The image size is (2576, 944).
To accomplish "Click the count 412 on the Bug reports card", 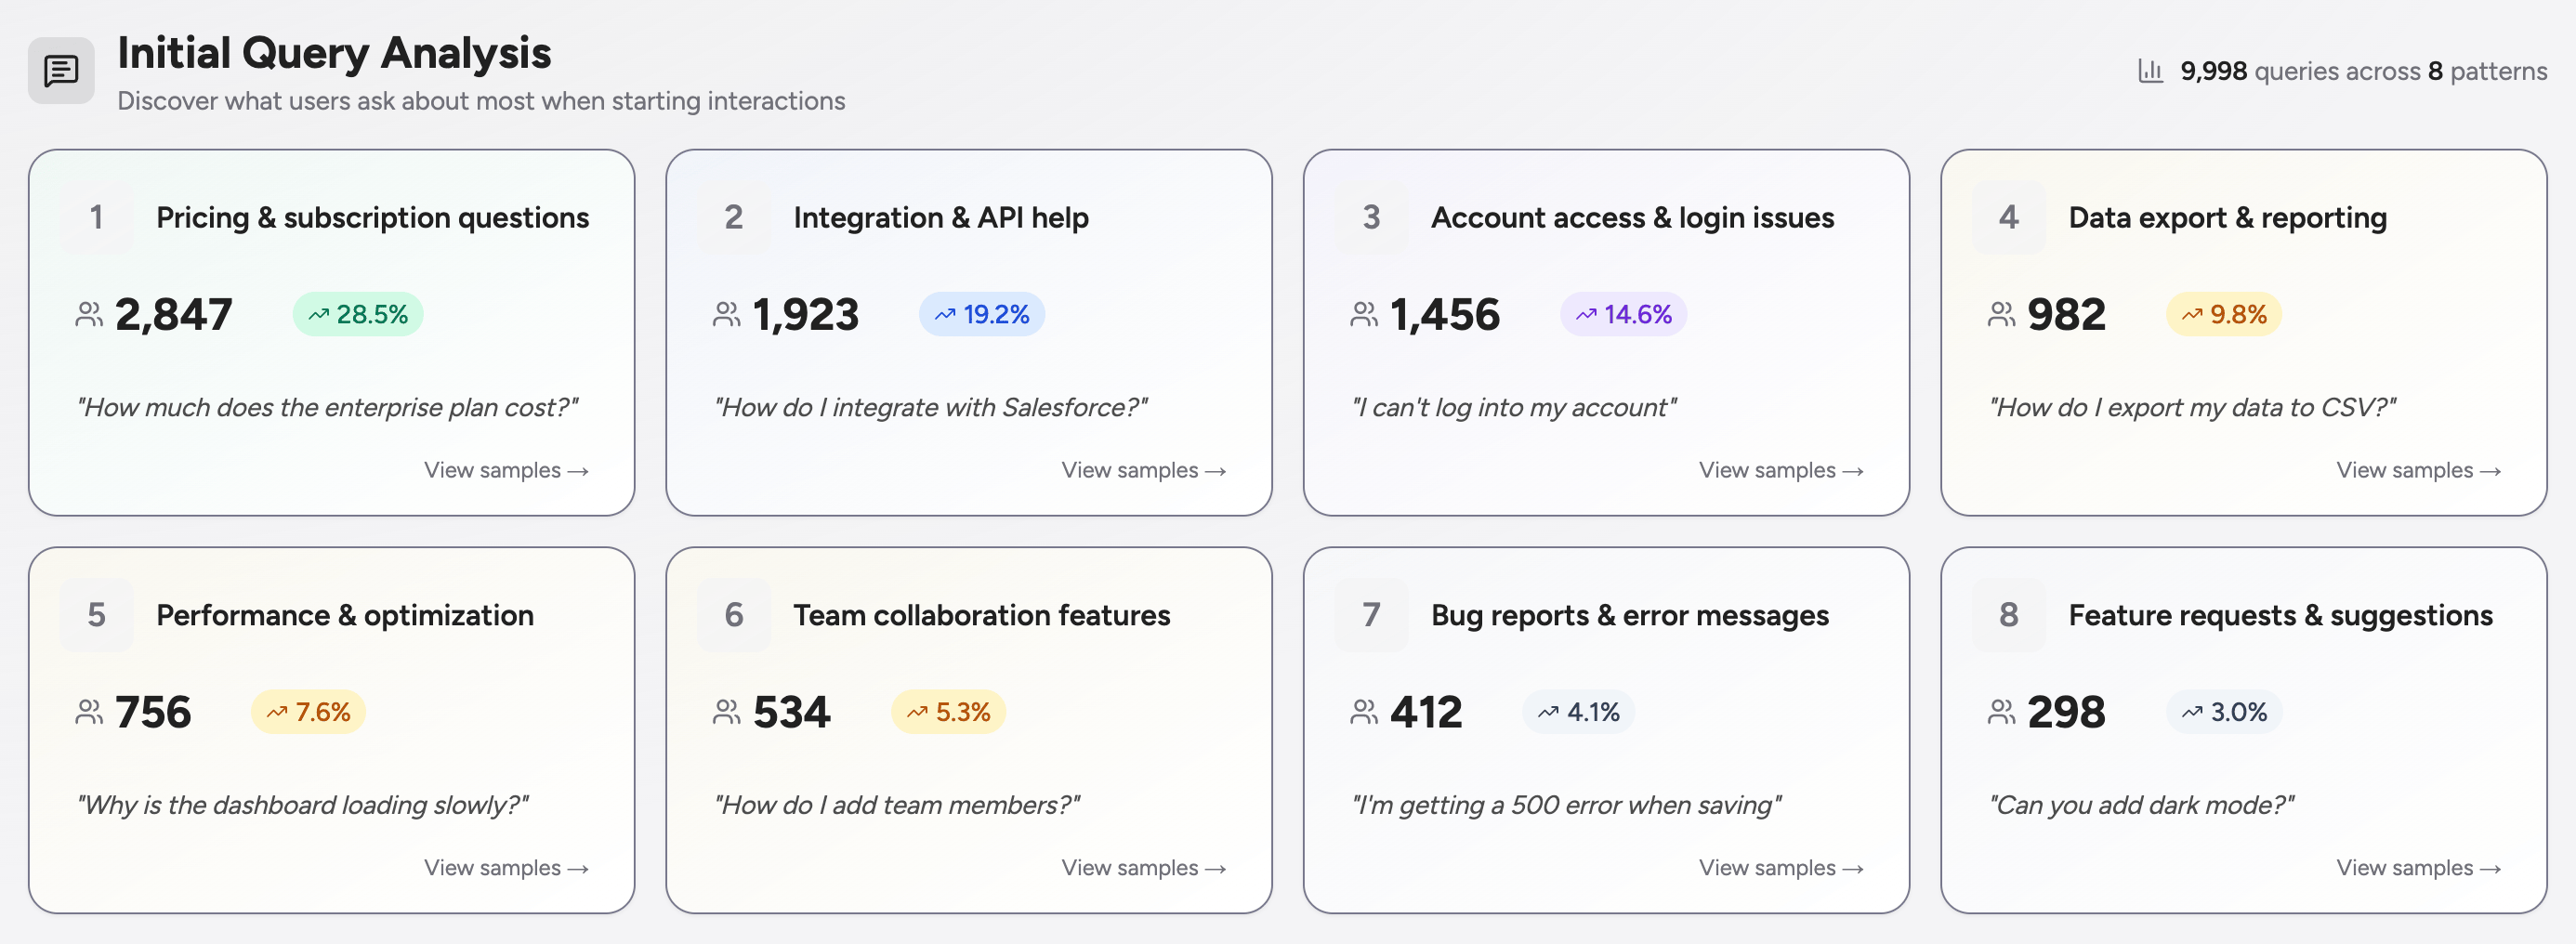I will (x=1427, y=712).
